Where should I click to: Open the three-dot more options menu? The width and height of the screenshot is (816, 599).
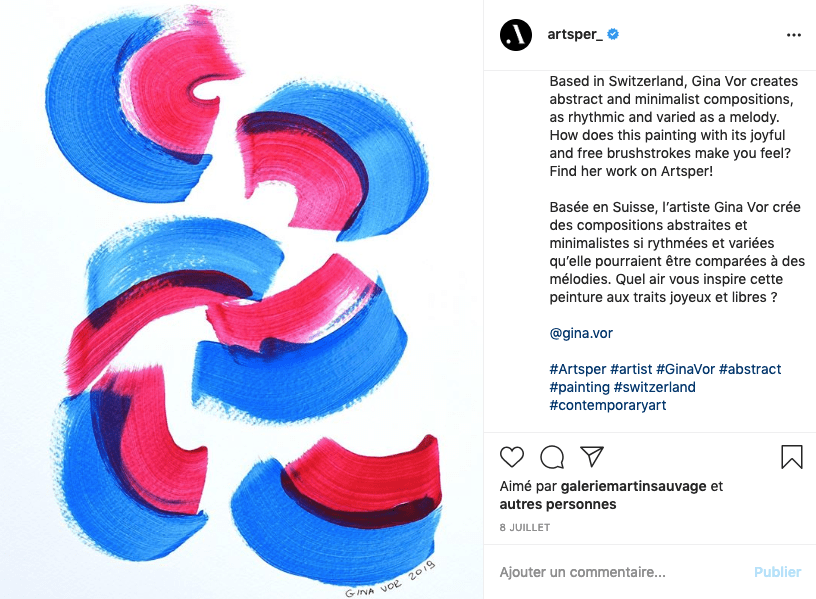[794, 35]
